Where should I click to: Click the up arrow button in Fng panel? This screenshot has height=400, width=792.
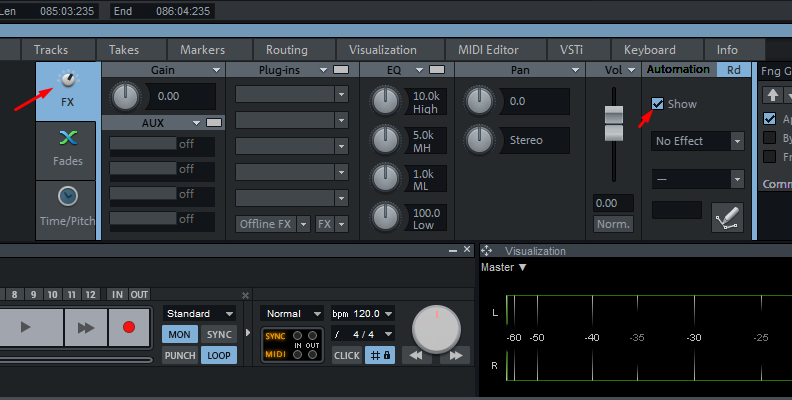point(772,94)
